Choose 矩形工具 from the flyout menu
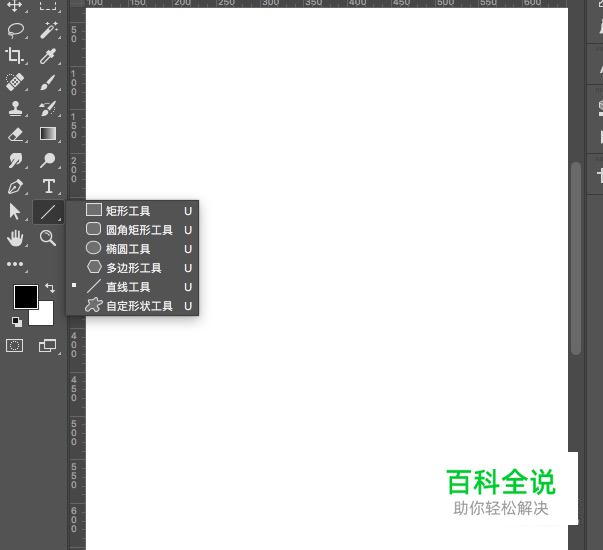The height and width of the screenshot is (550, 603). pos(133,211)
